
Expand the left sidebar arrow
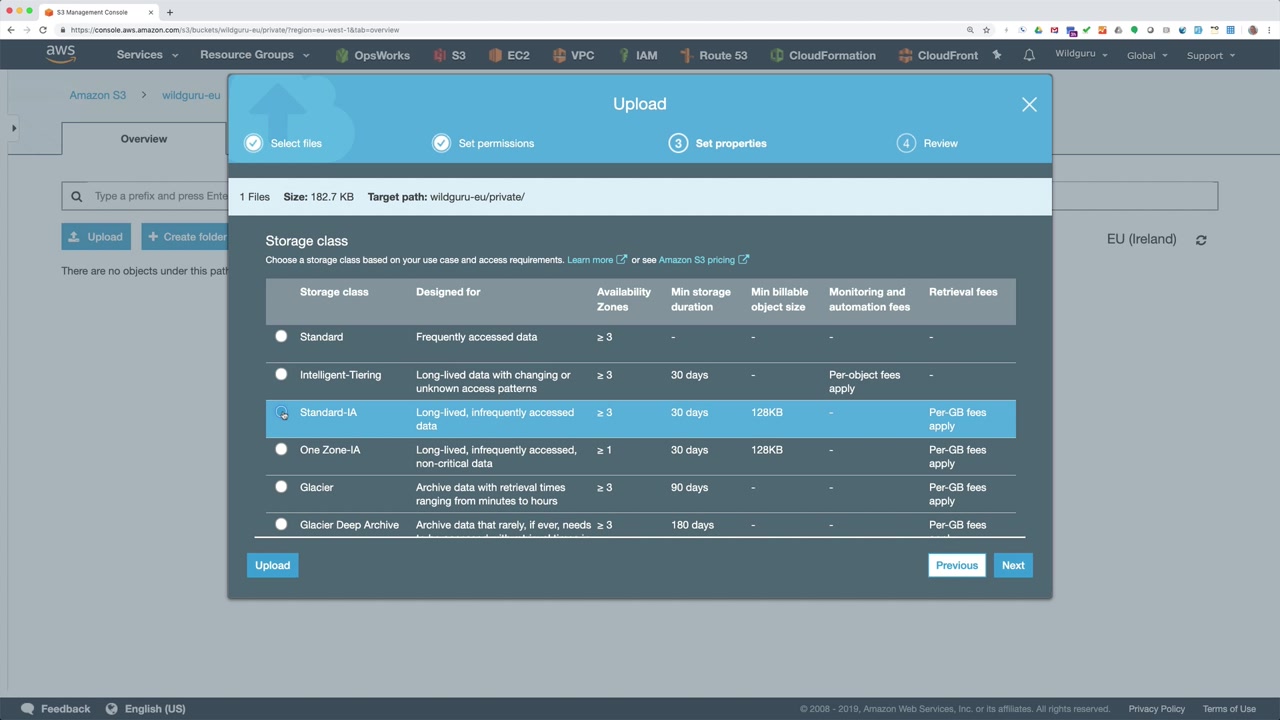click(14, 128)
